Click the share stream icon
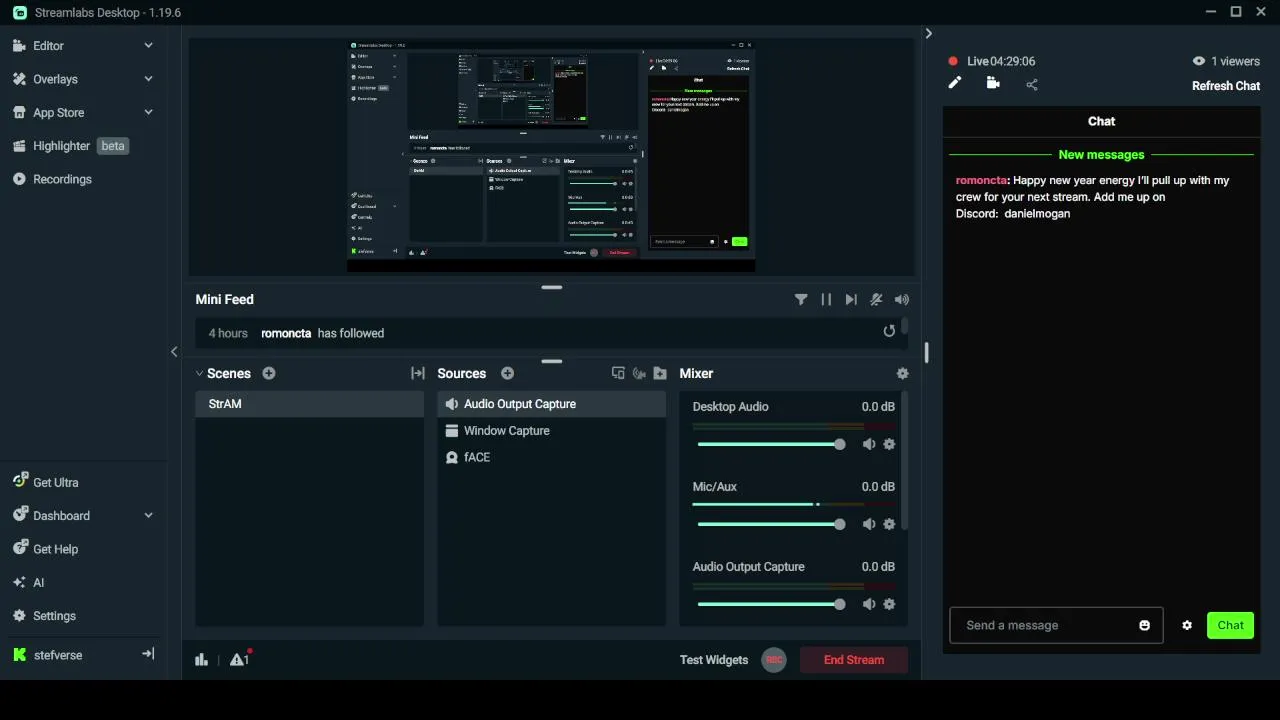The height and width of the screenshot is (720, 1280). point(1032,84)
